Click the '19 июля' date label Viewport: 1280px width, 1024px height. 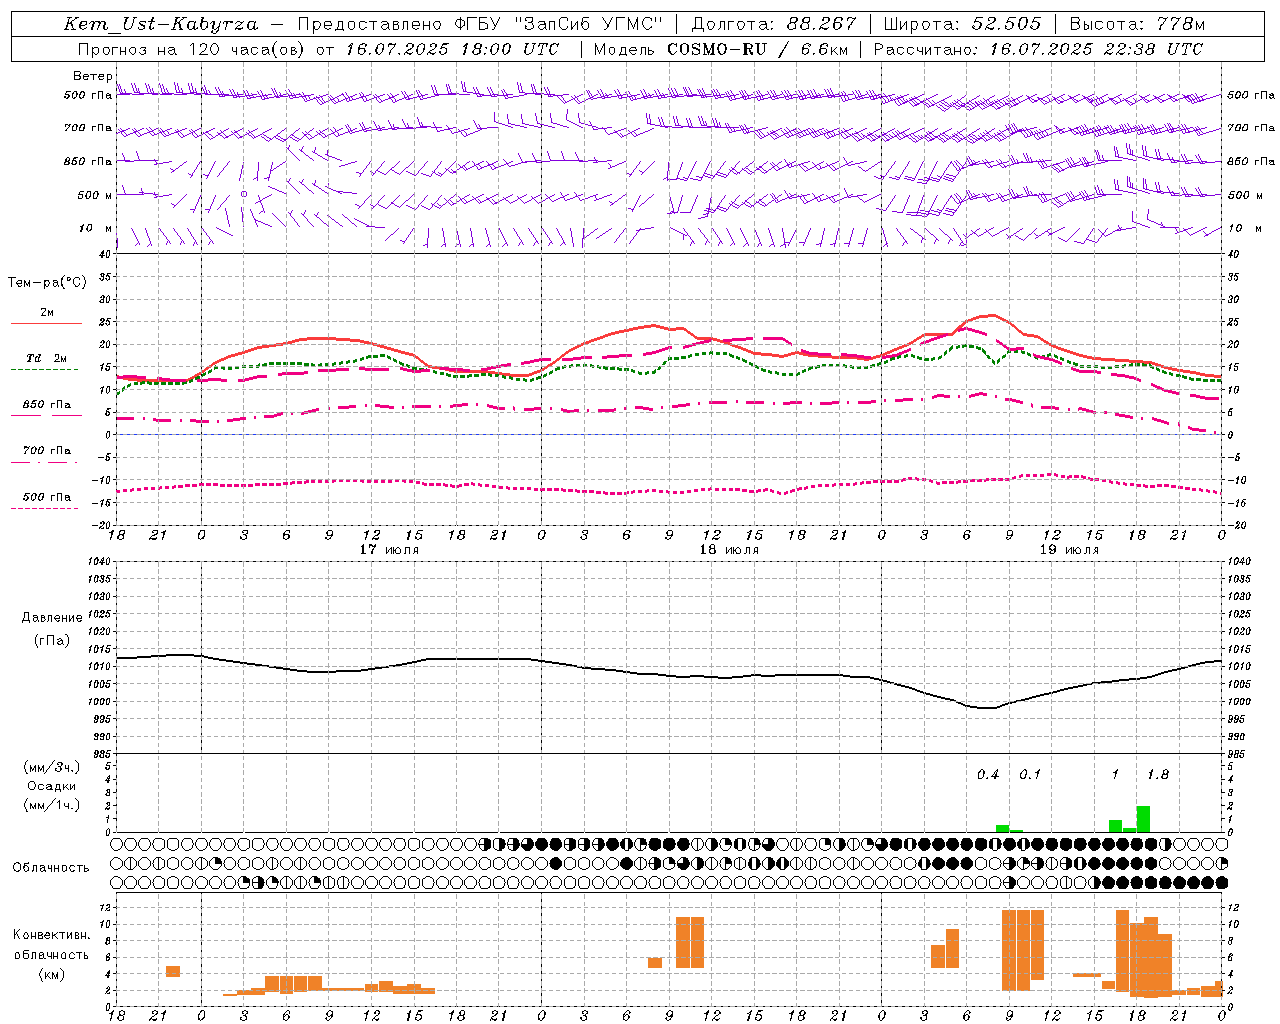[x=1069, y=550]
